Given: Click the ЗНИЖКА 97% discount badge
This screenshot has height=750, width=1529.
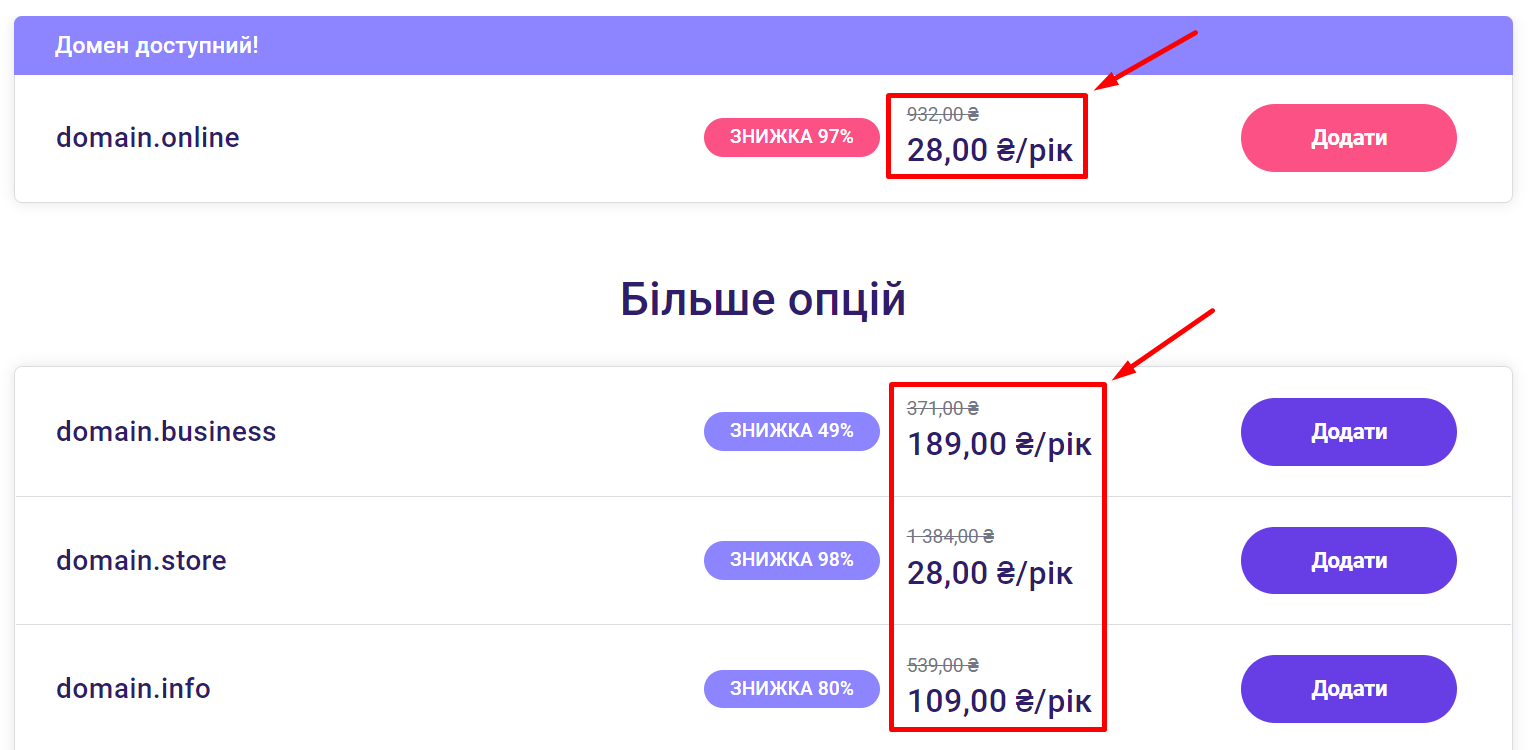Looking at the screenshot, I should click(x=791, y=138).
